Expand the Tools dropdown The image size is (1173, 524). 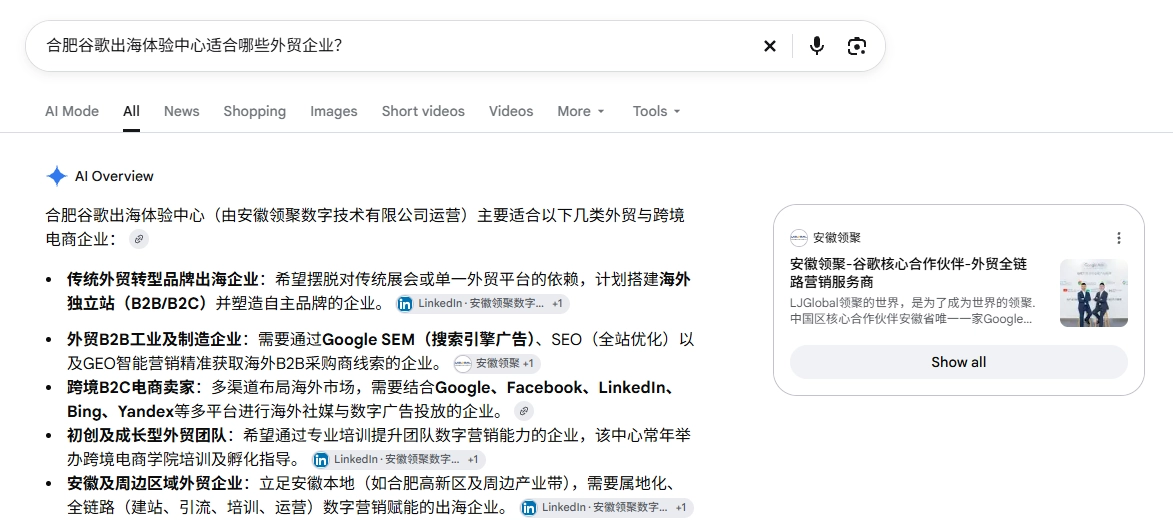coord(657,112)
